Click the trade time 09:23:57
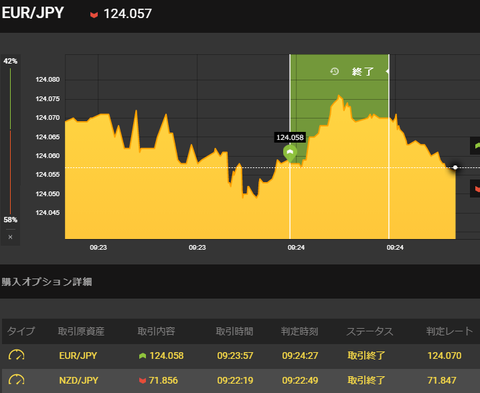480x393 pixels. click(235, 356)
